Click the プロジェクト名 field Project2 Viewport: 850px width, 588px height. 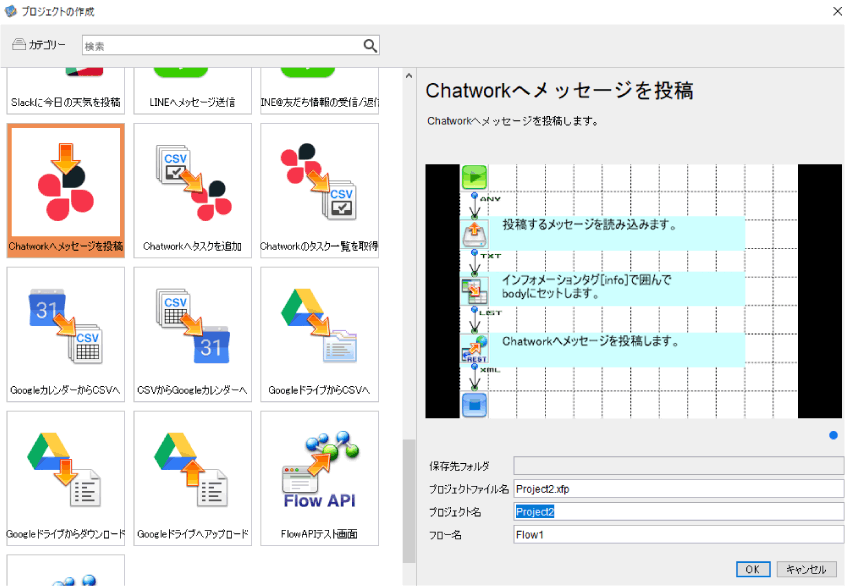[x=679, y=512]
